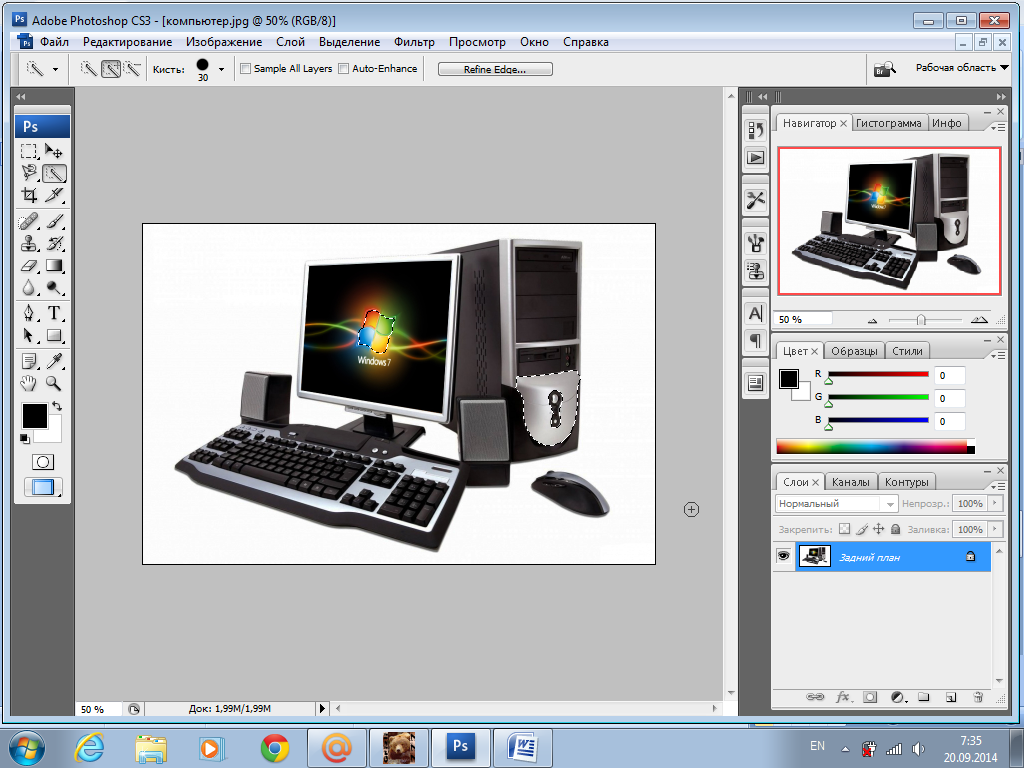Click the red R color slider

point(878,374)
